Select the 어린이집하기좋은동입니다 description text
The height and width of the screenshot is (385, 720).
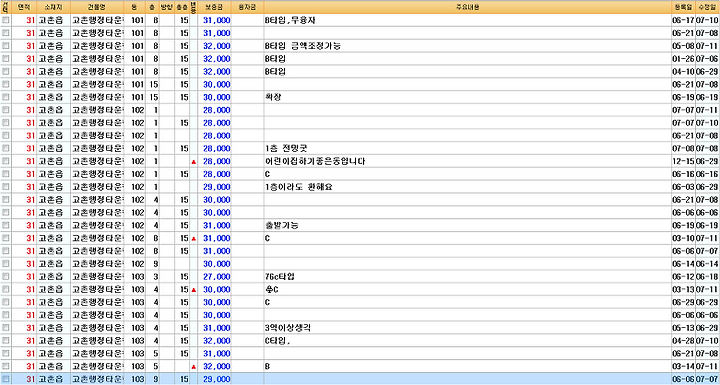click(x=315, y=162)
